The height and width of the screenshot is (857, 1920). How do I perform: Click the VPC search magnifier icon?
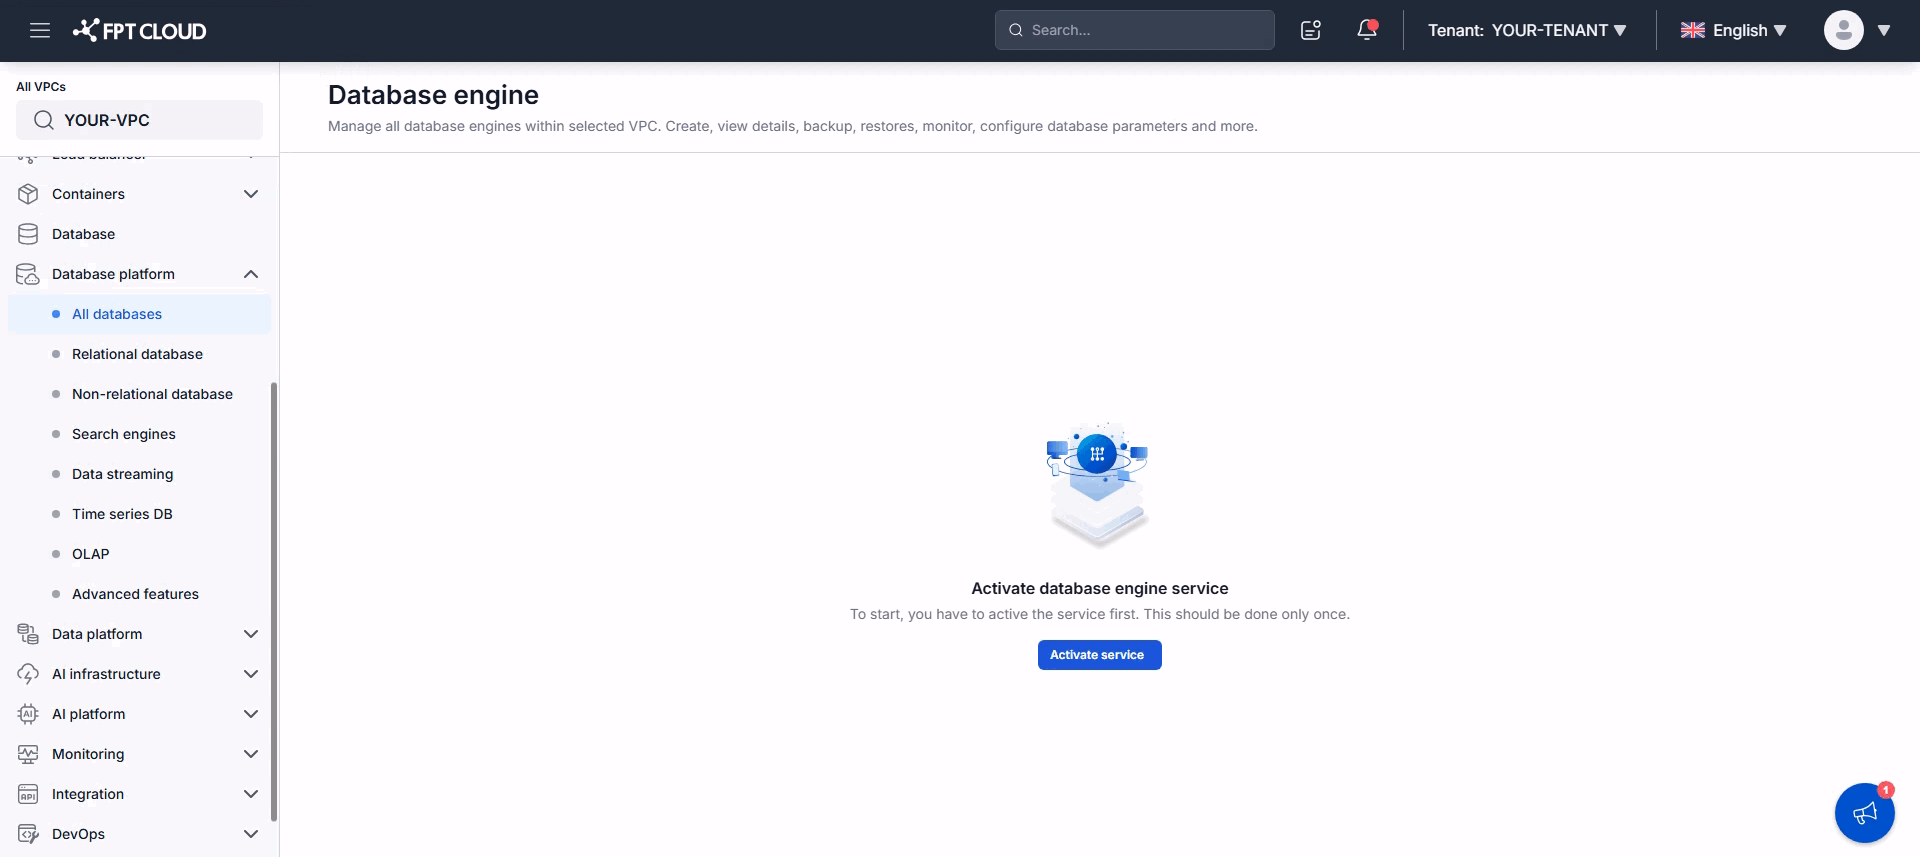coord(43,120)
